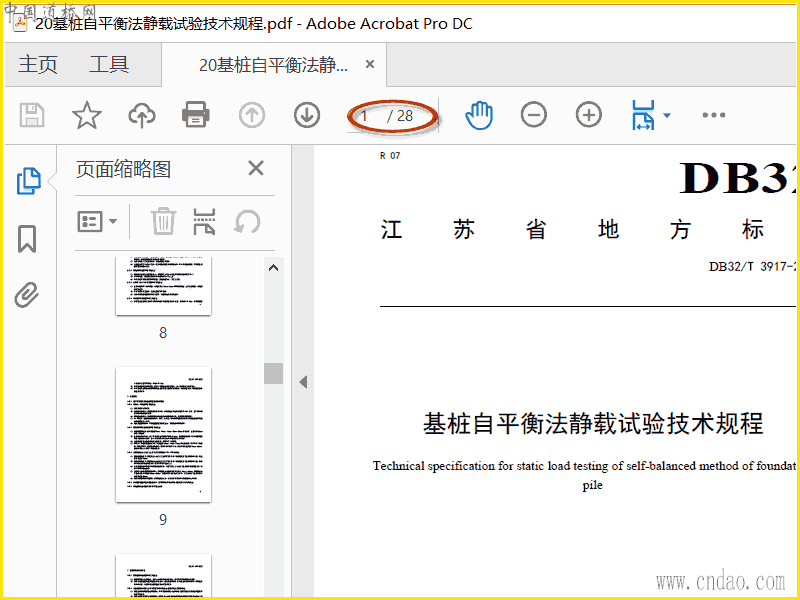Go to previous page with the up arrow
The width and height of the screenshot is (800, 600).
point(252,115)
